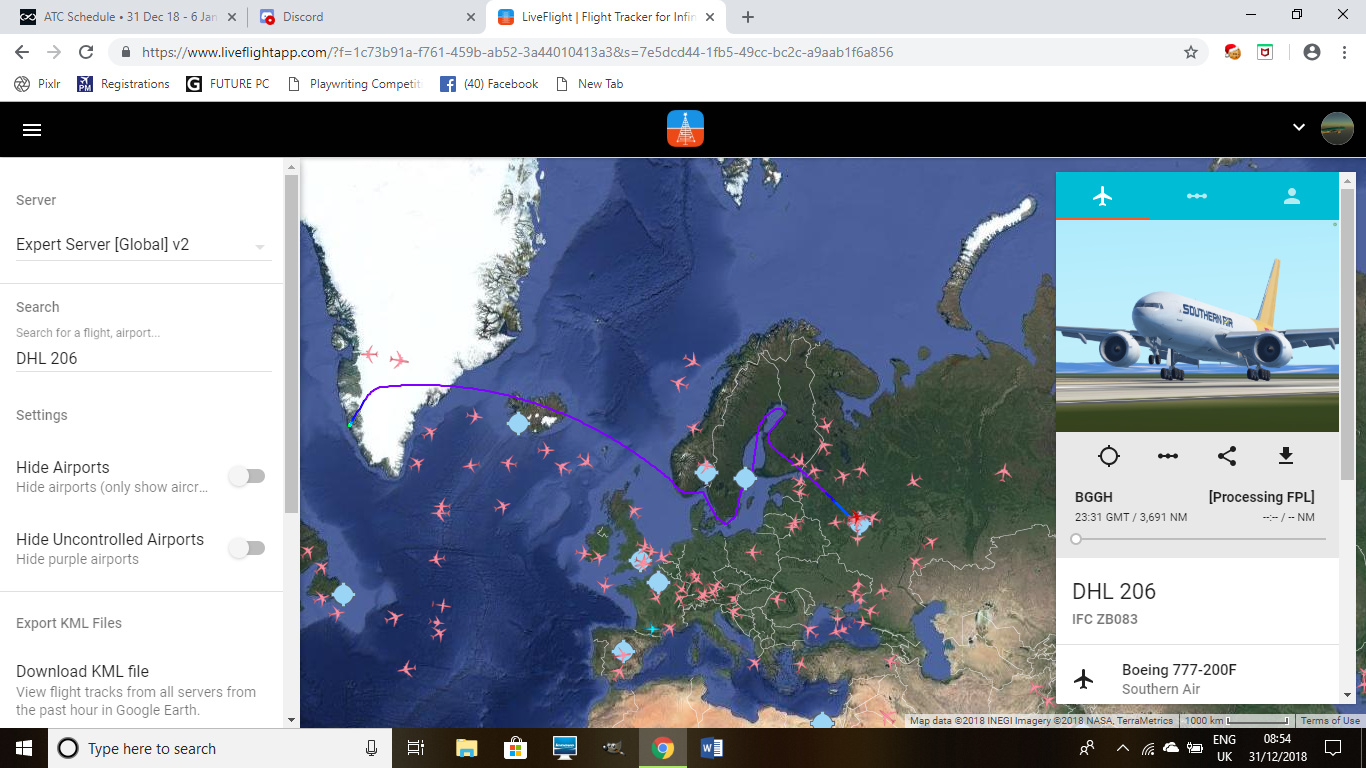Toggle the Hide Uncontrolled Airports switch

(x=246, y=548)
